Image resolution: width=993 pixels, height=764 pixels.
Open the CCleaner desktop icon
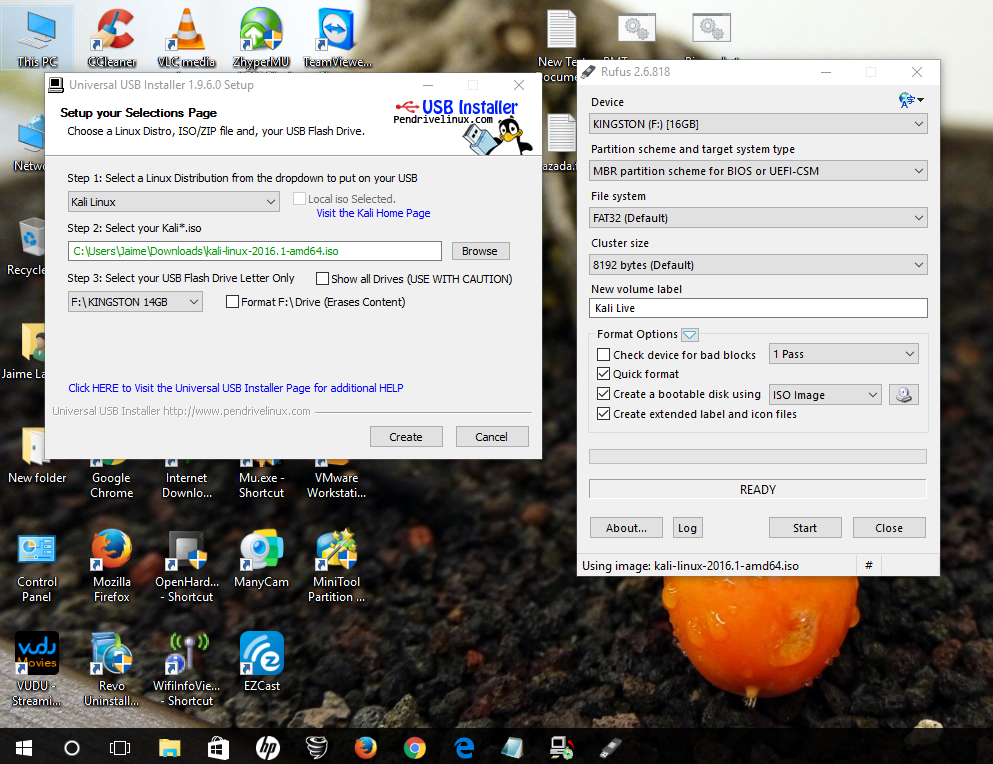(x=112, y=37)
